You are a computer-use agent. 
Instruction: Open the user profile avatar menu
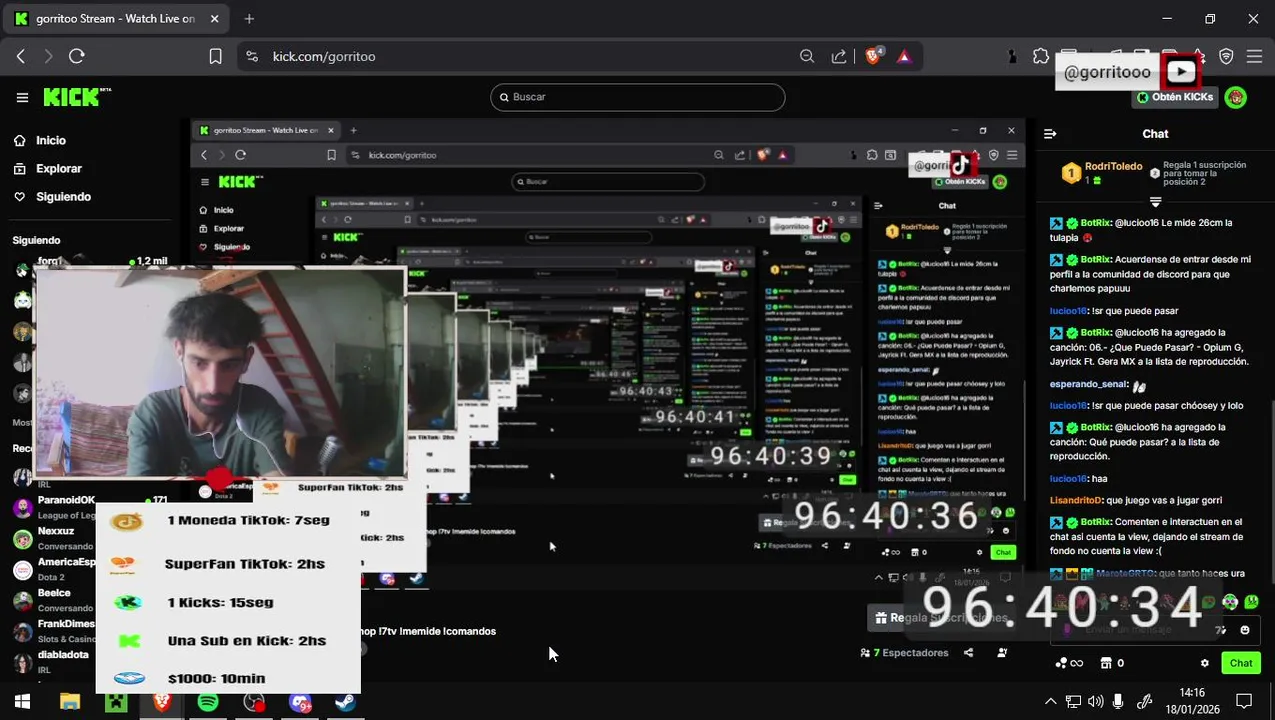coord(1236,97)
